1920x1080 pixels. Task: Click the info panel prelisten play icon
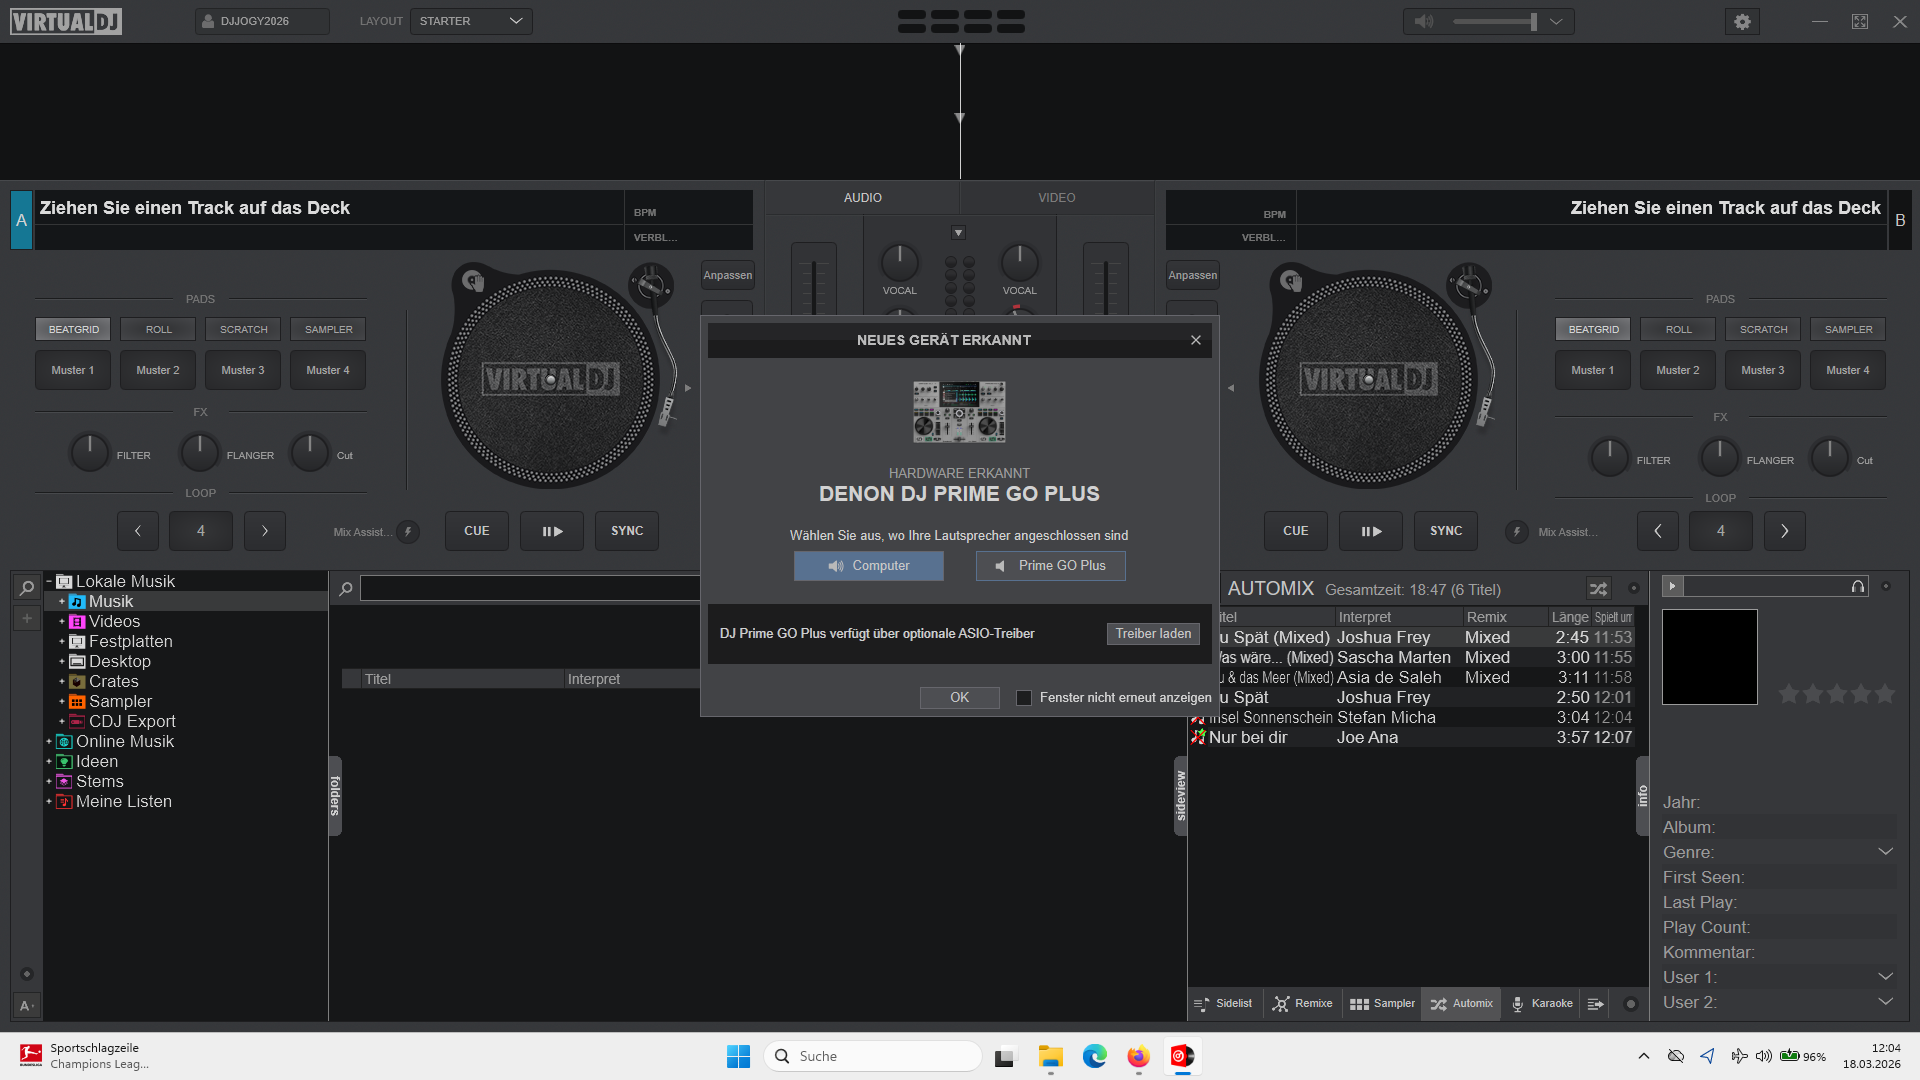1672,586
